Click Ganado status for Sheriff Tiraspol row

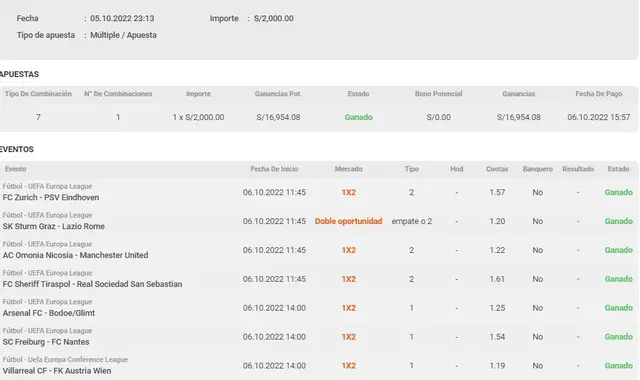coord(618,279)
